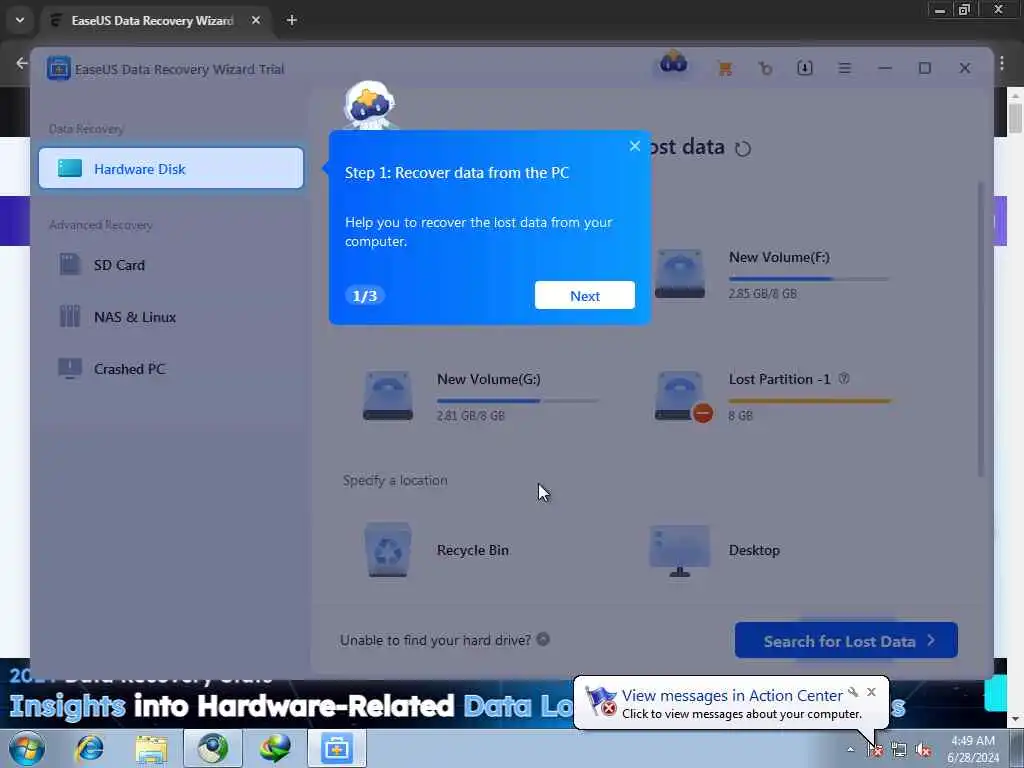
Task: Click the network tray icon
Action: point(899,750)
